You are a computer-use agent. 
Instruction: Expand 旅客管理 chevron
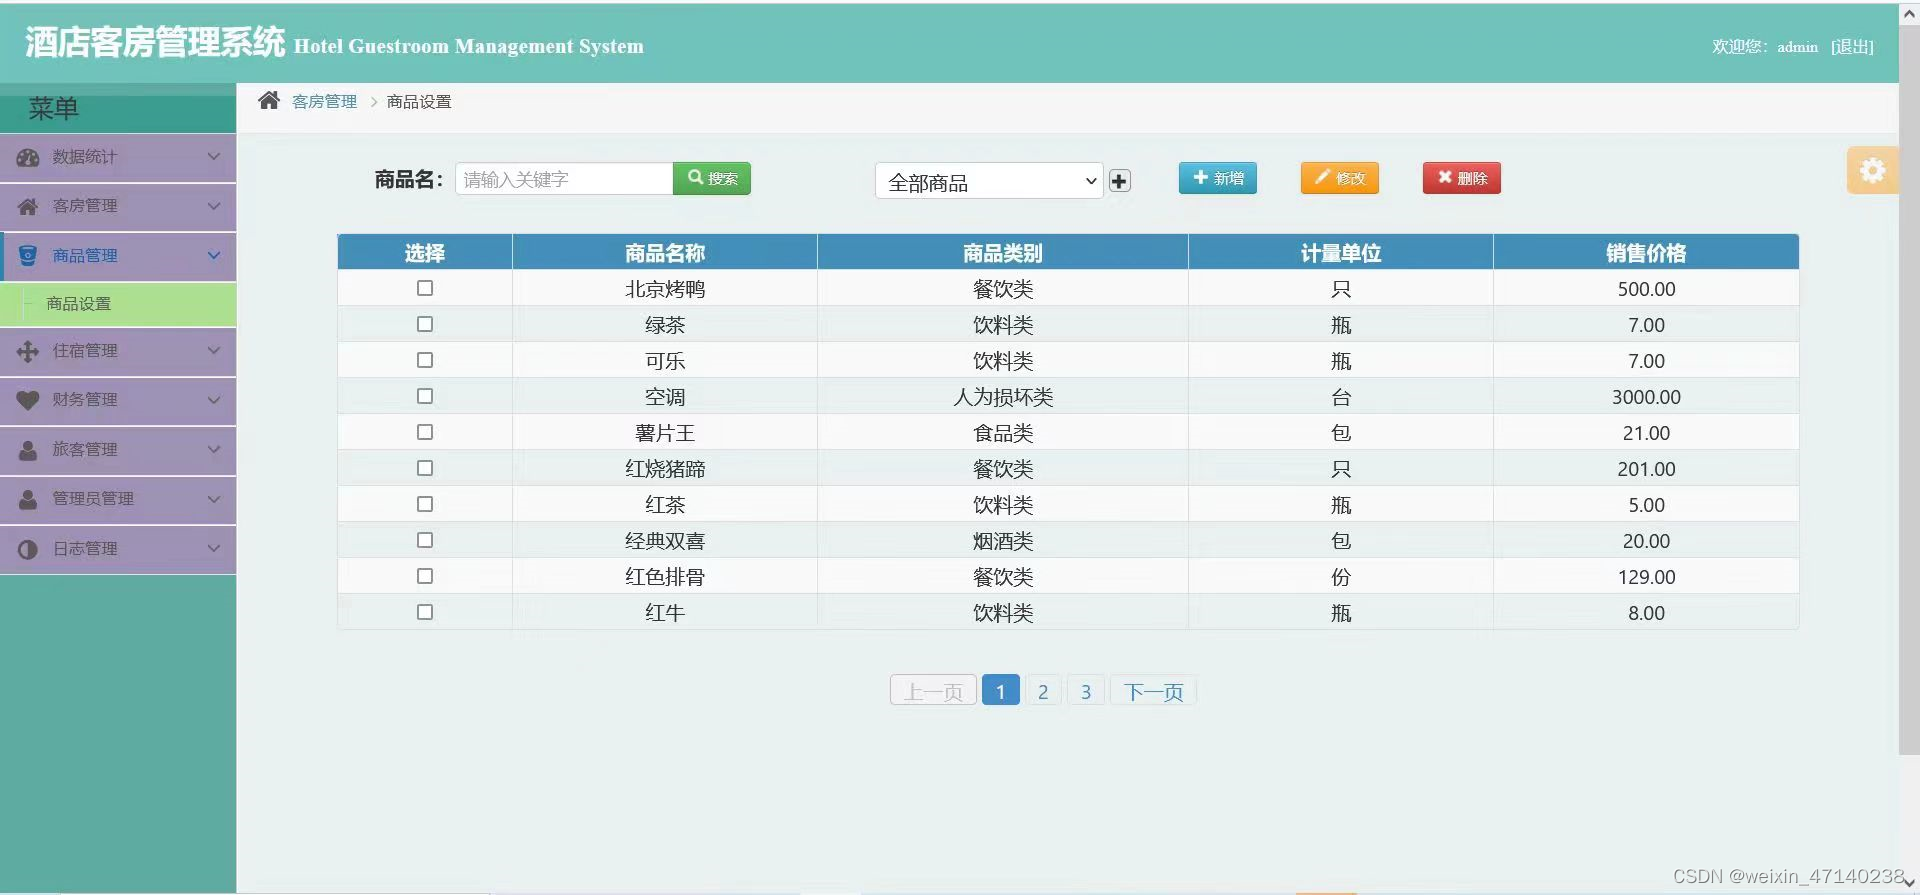click(x=213, y=449)
